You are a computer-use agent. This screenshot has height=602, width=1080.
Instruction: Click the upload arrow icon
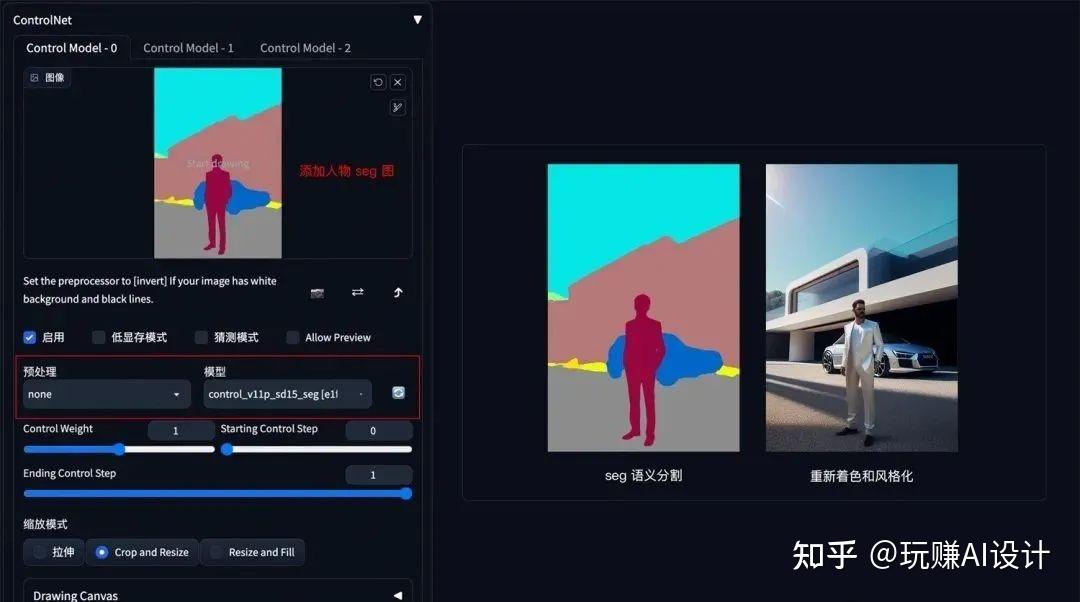tap(397, 292)
